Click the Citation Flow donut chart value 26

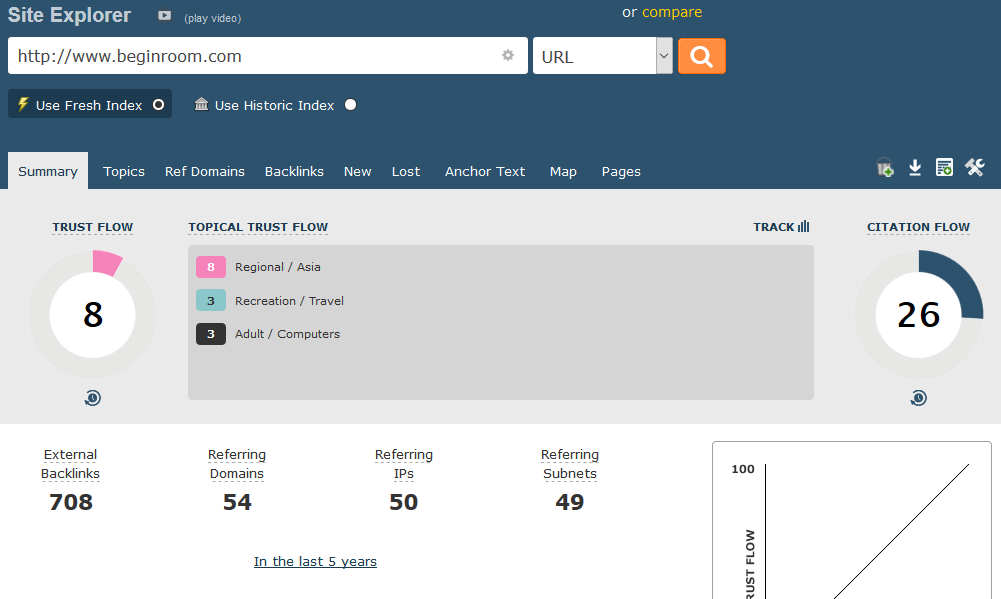(919, 314)
